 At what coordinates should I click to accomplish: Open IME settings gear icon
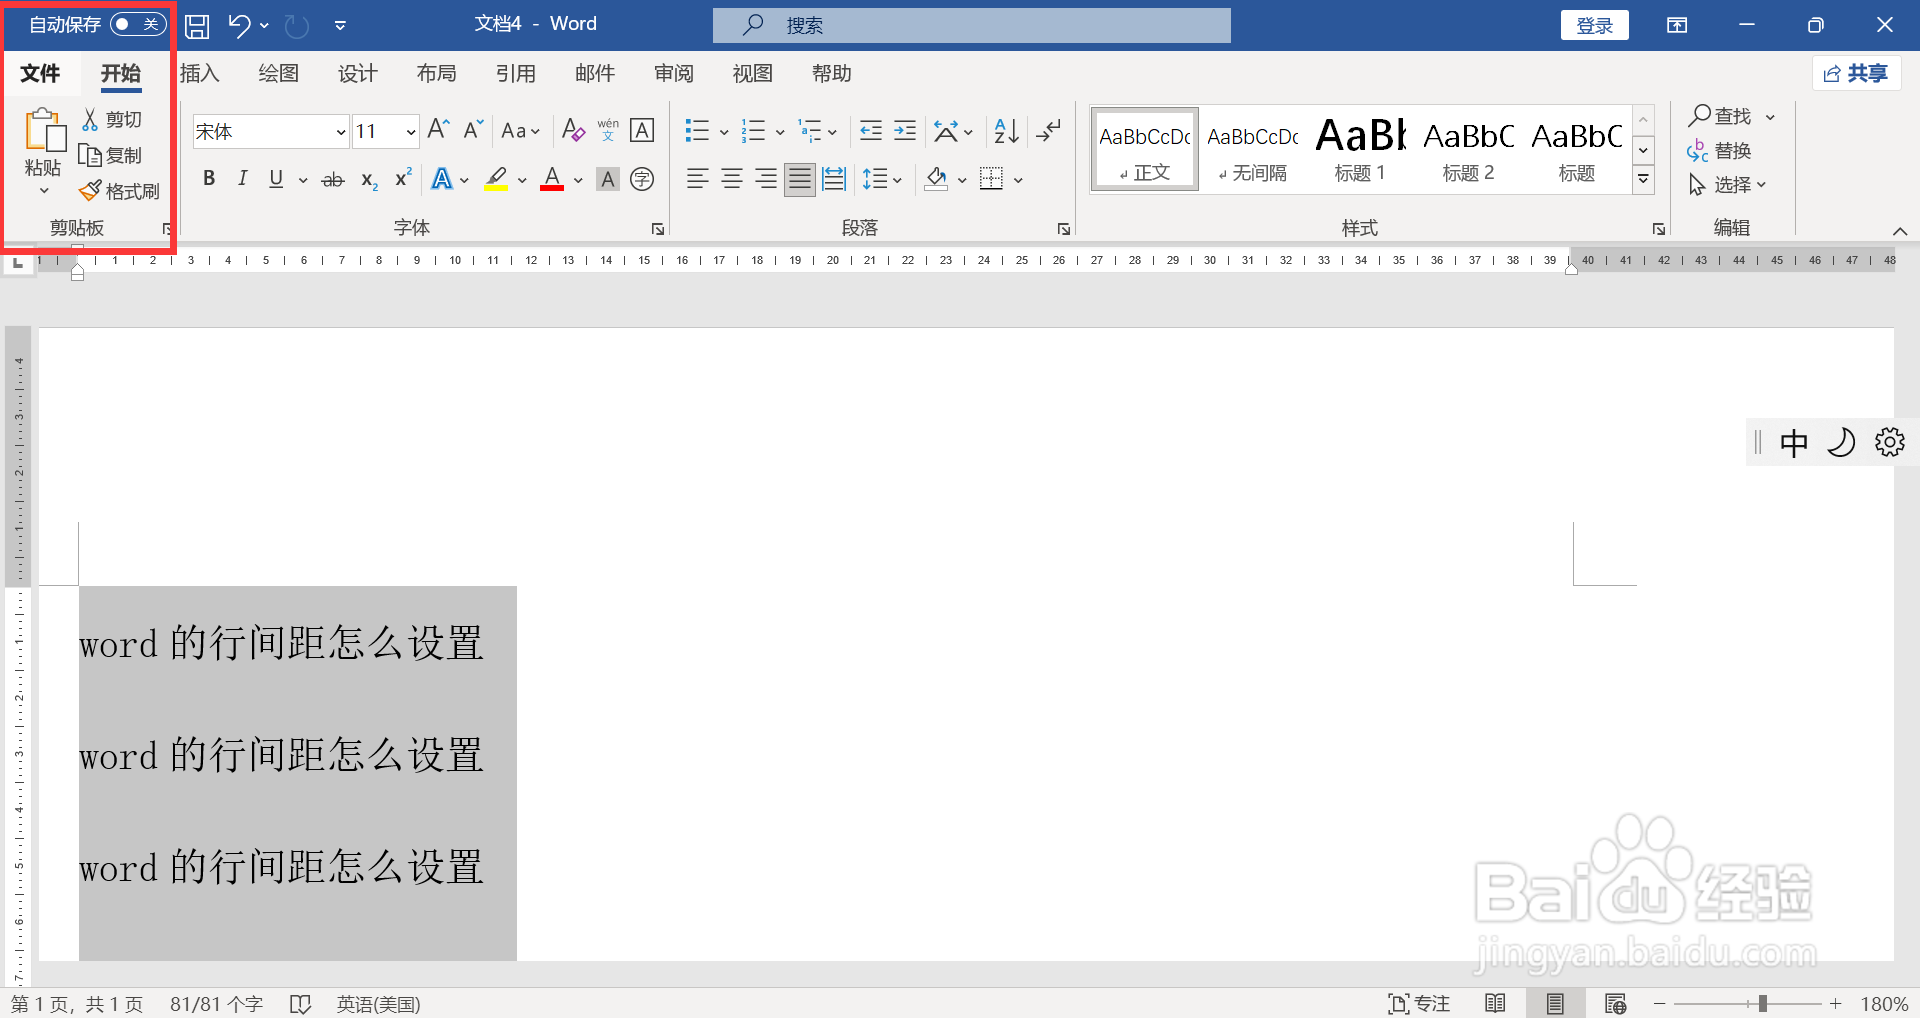coord(1889,442)
